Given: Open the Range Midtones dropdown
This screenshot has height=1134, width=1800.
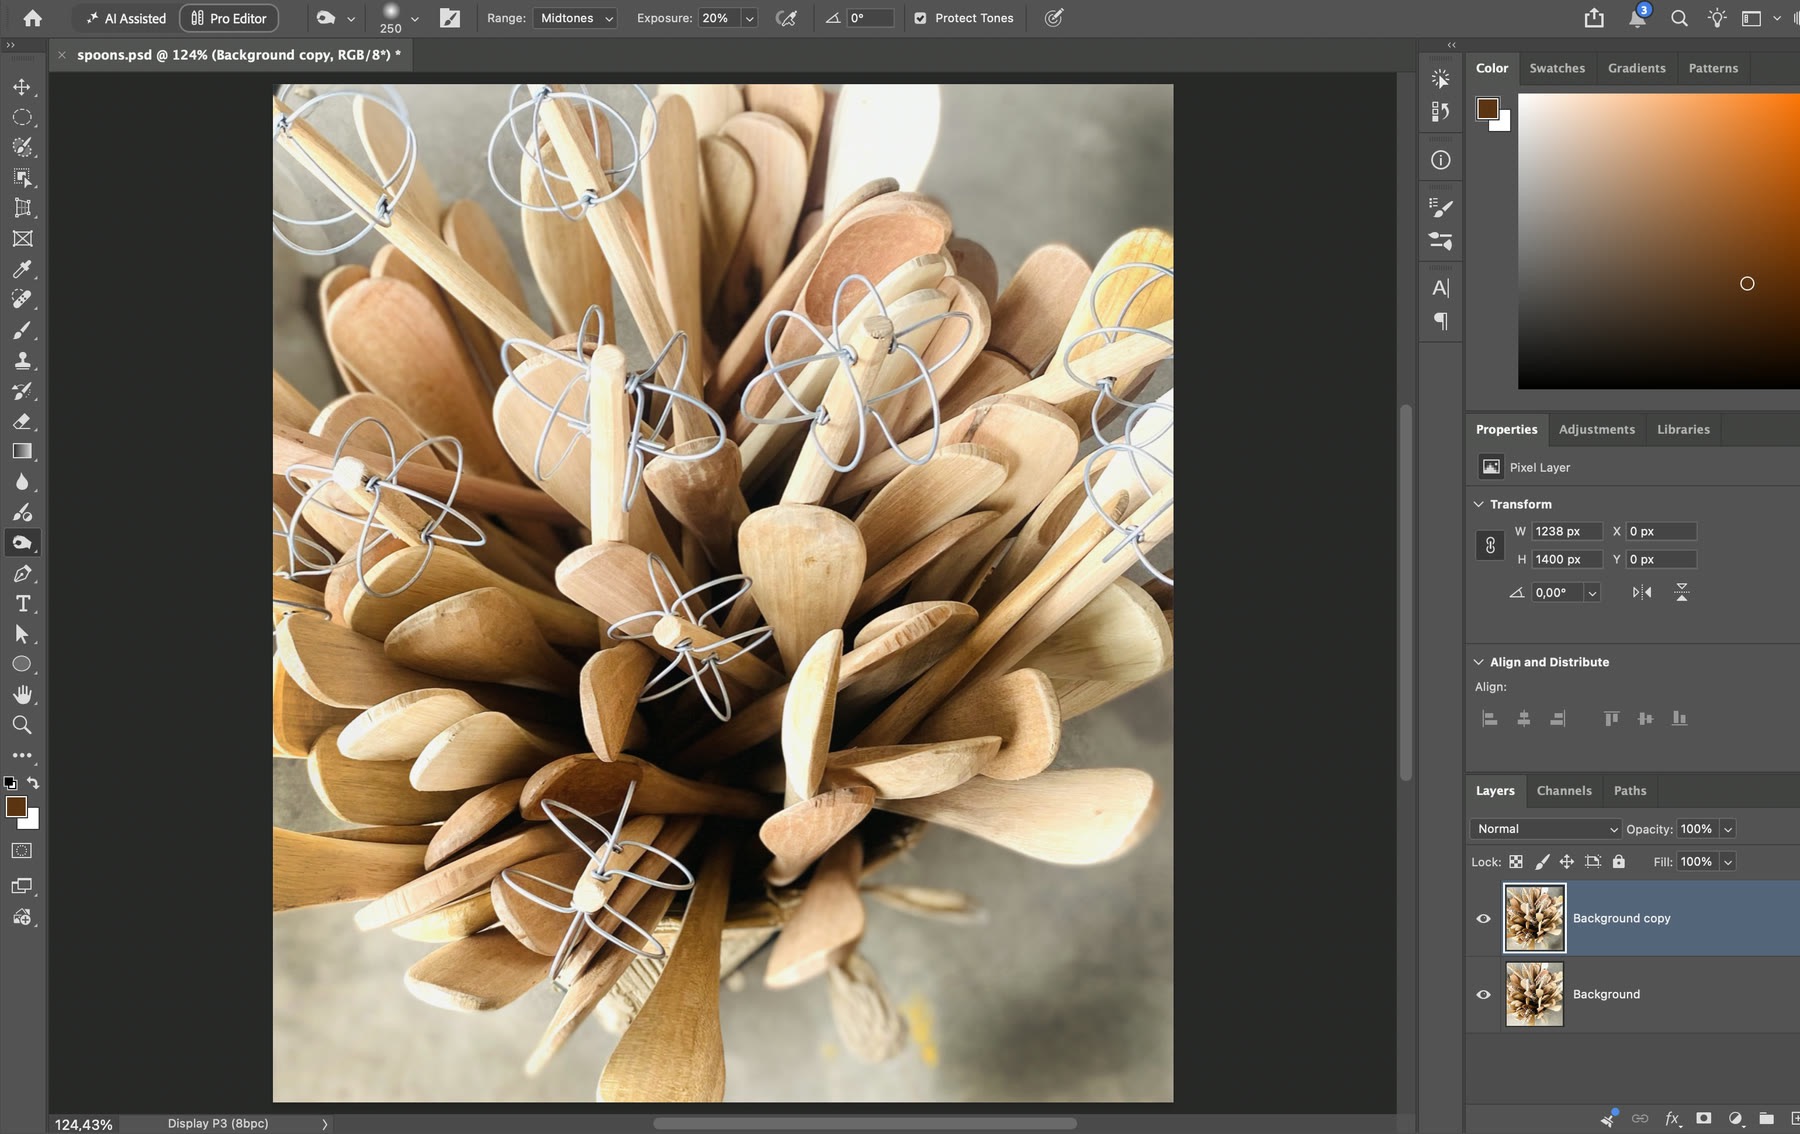Looking at the screenshot, I should coord(576,18).
